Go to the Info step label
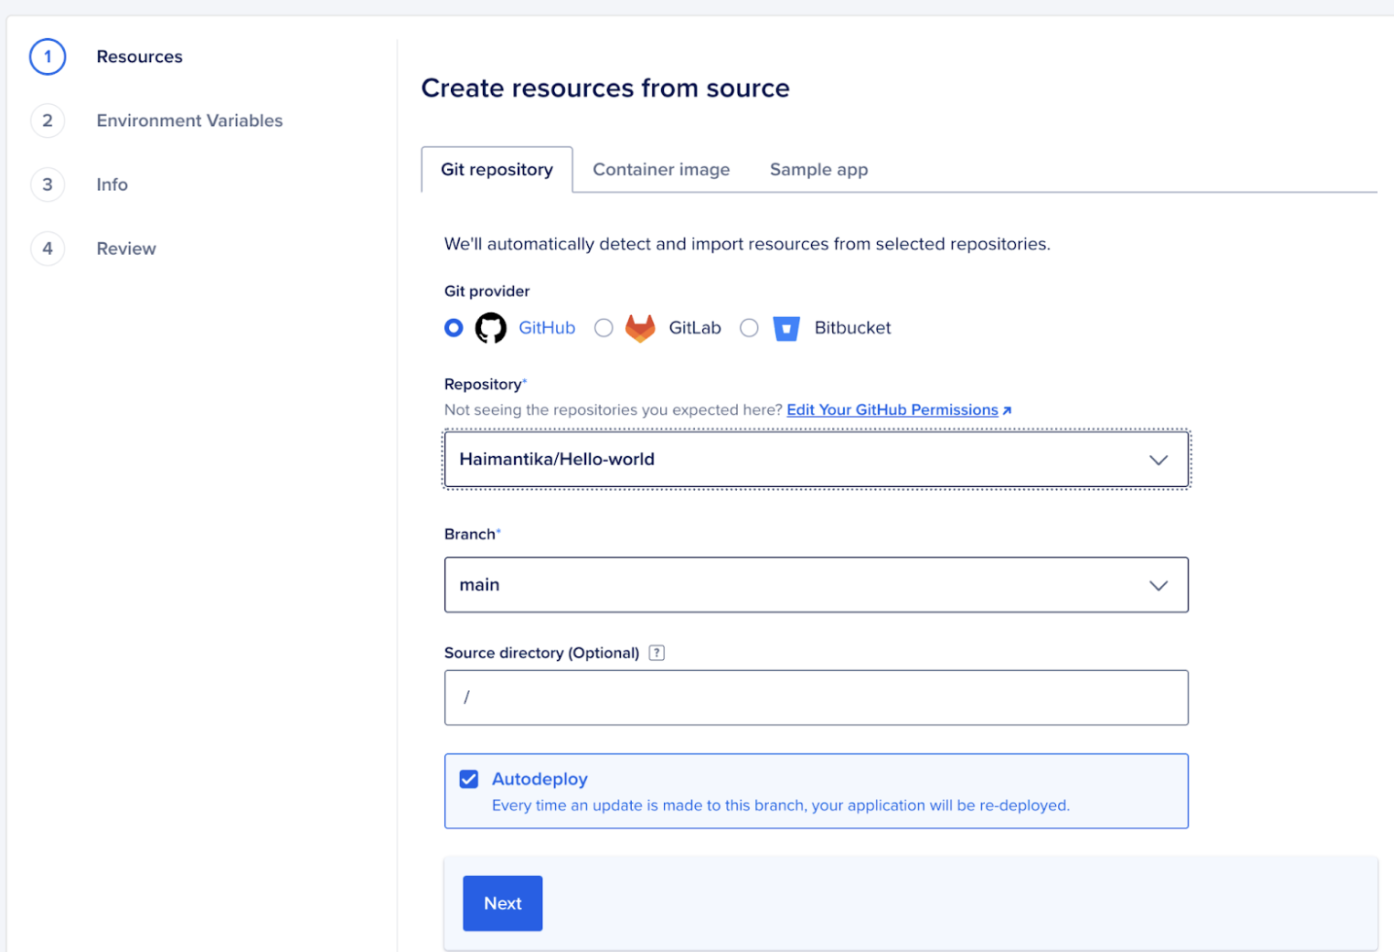This screenshot has width=1394, height=952. point(112,185)
